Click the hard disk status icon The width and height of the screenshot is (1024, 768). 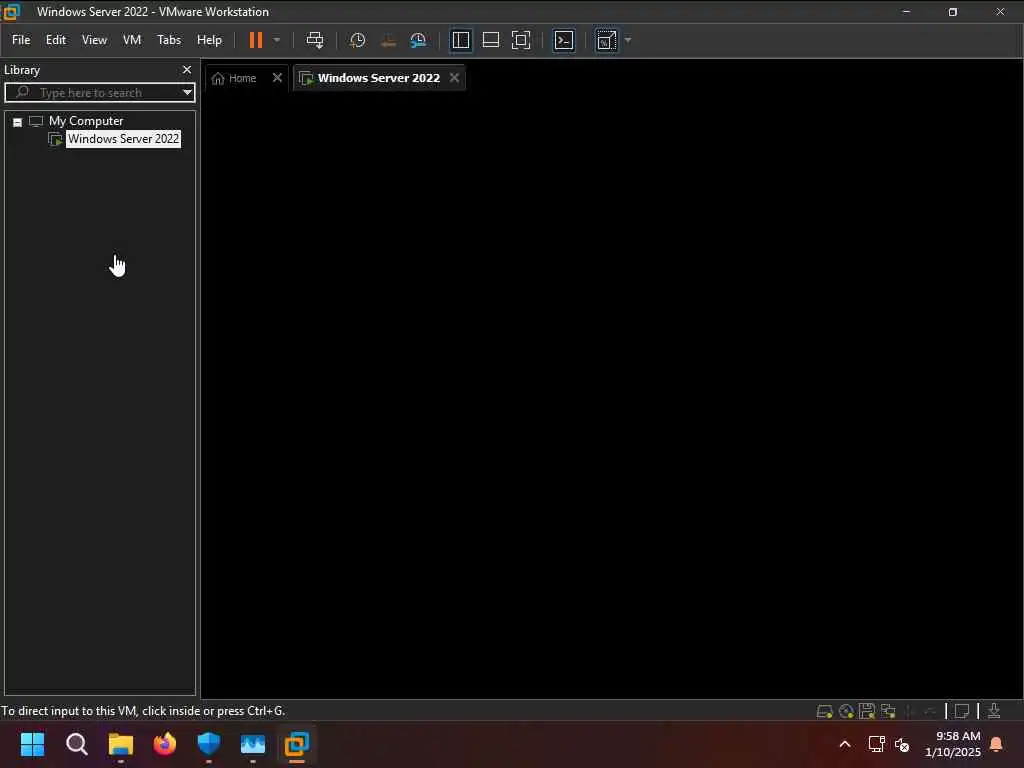[x=824, y=711]
